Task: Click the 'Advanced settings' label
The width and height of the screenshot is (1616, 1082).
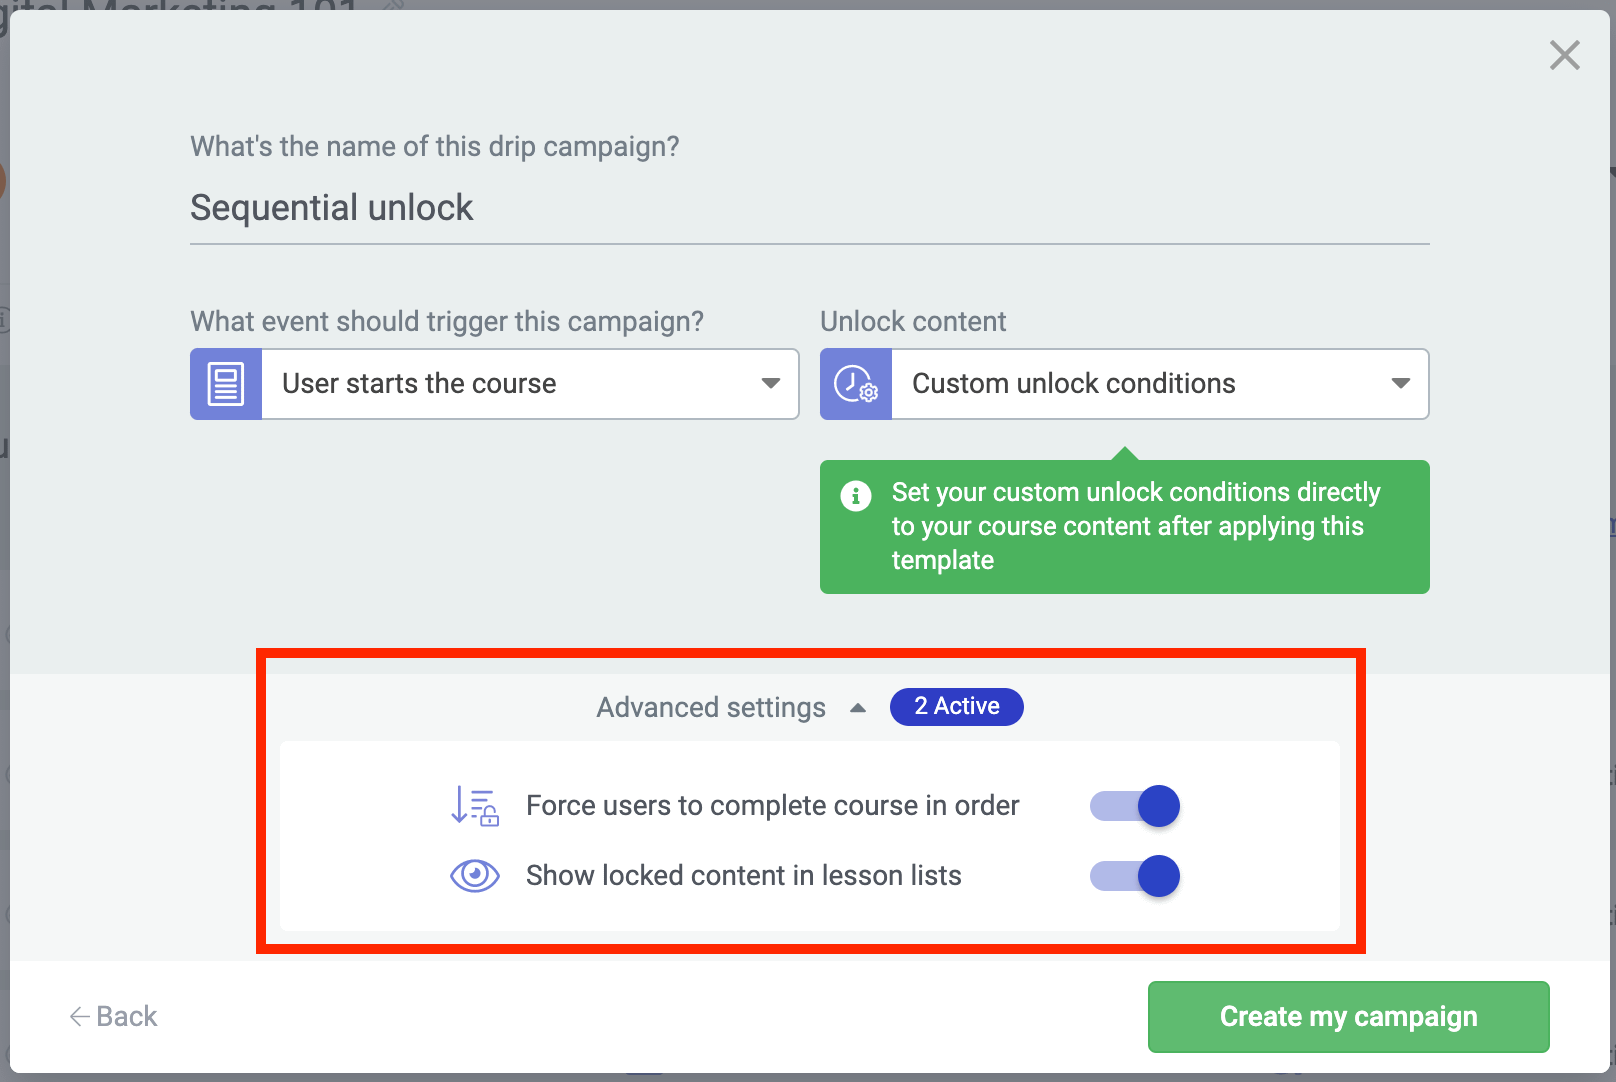Action: 711,708
